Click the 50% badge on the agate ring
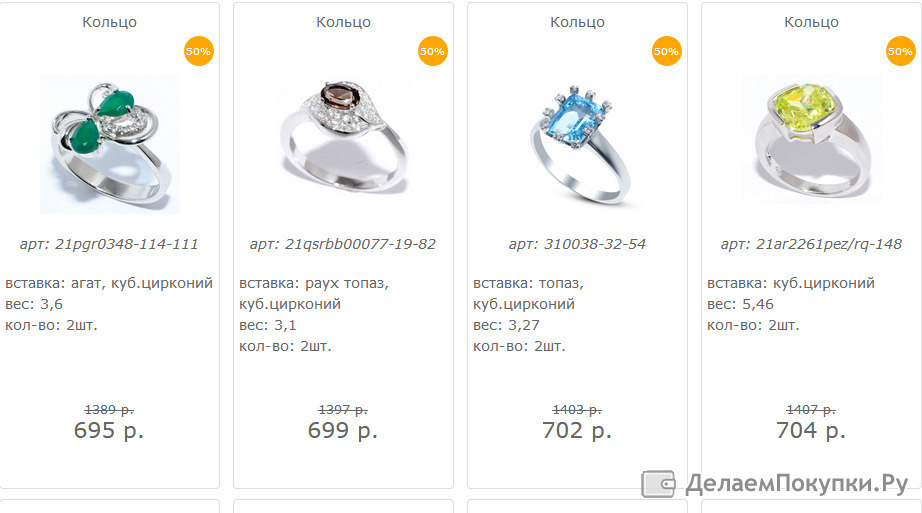This screenshot has width=922, height=513. point(198,51)
